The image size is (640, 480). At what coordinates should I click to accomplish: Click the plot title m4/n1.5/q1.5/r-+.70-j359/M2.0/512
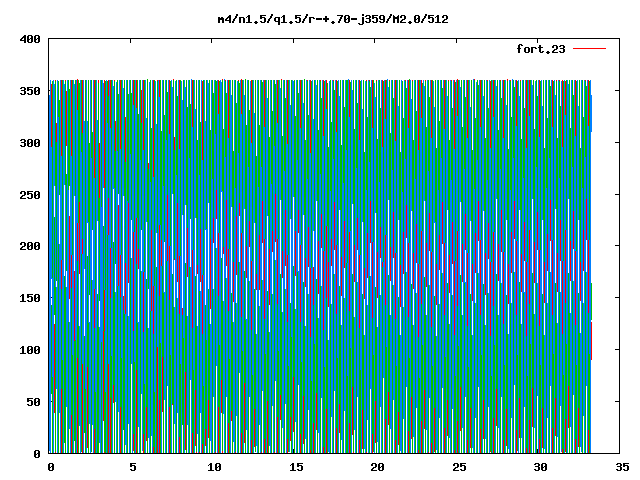[x=333, y=19]
